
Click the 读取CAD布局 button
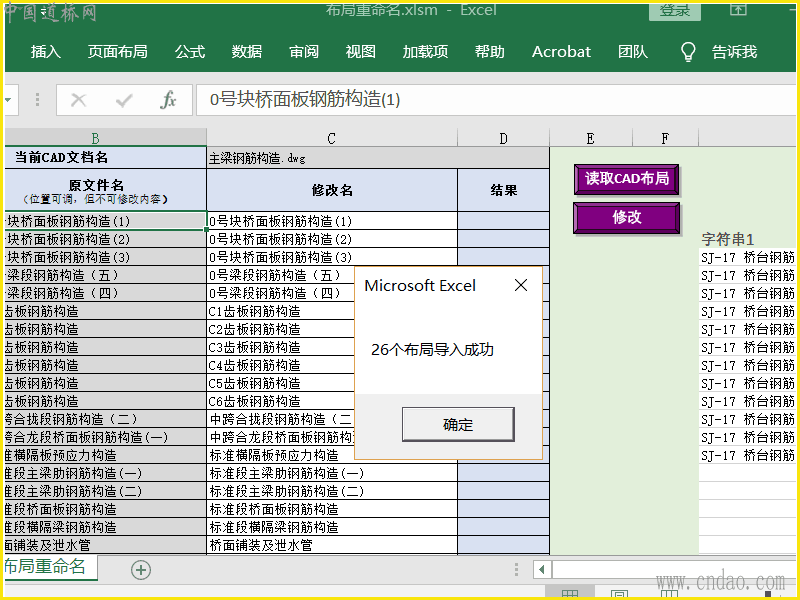click(x=626, y=179)
